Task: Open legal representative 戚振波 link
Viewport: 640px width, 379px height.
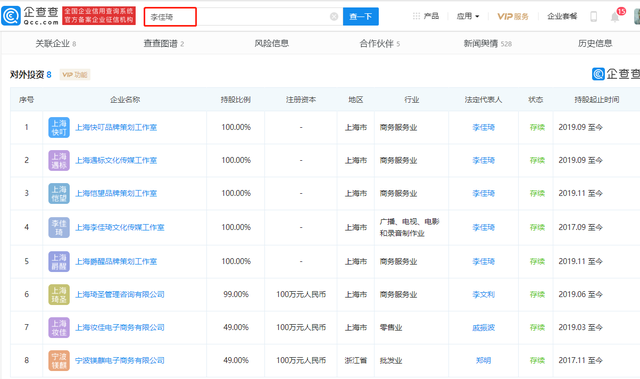Action: [483, 328]
